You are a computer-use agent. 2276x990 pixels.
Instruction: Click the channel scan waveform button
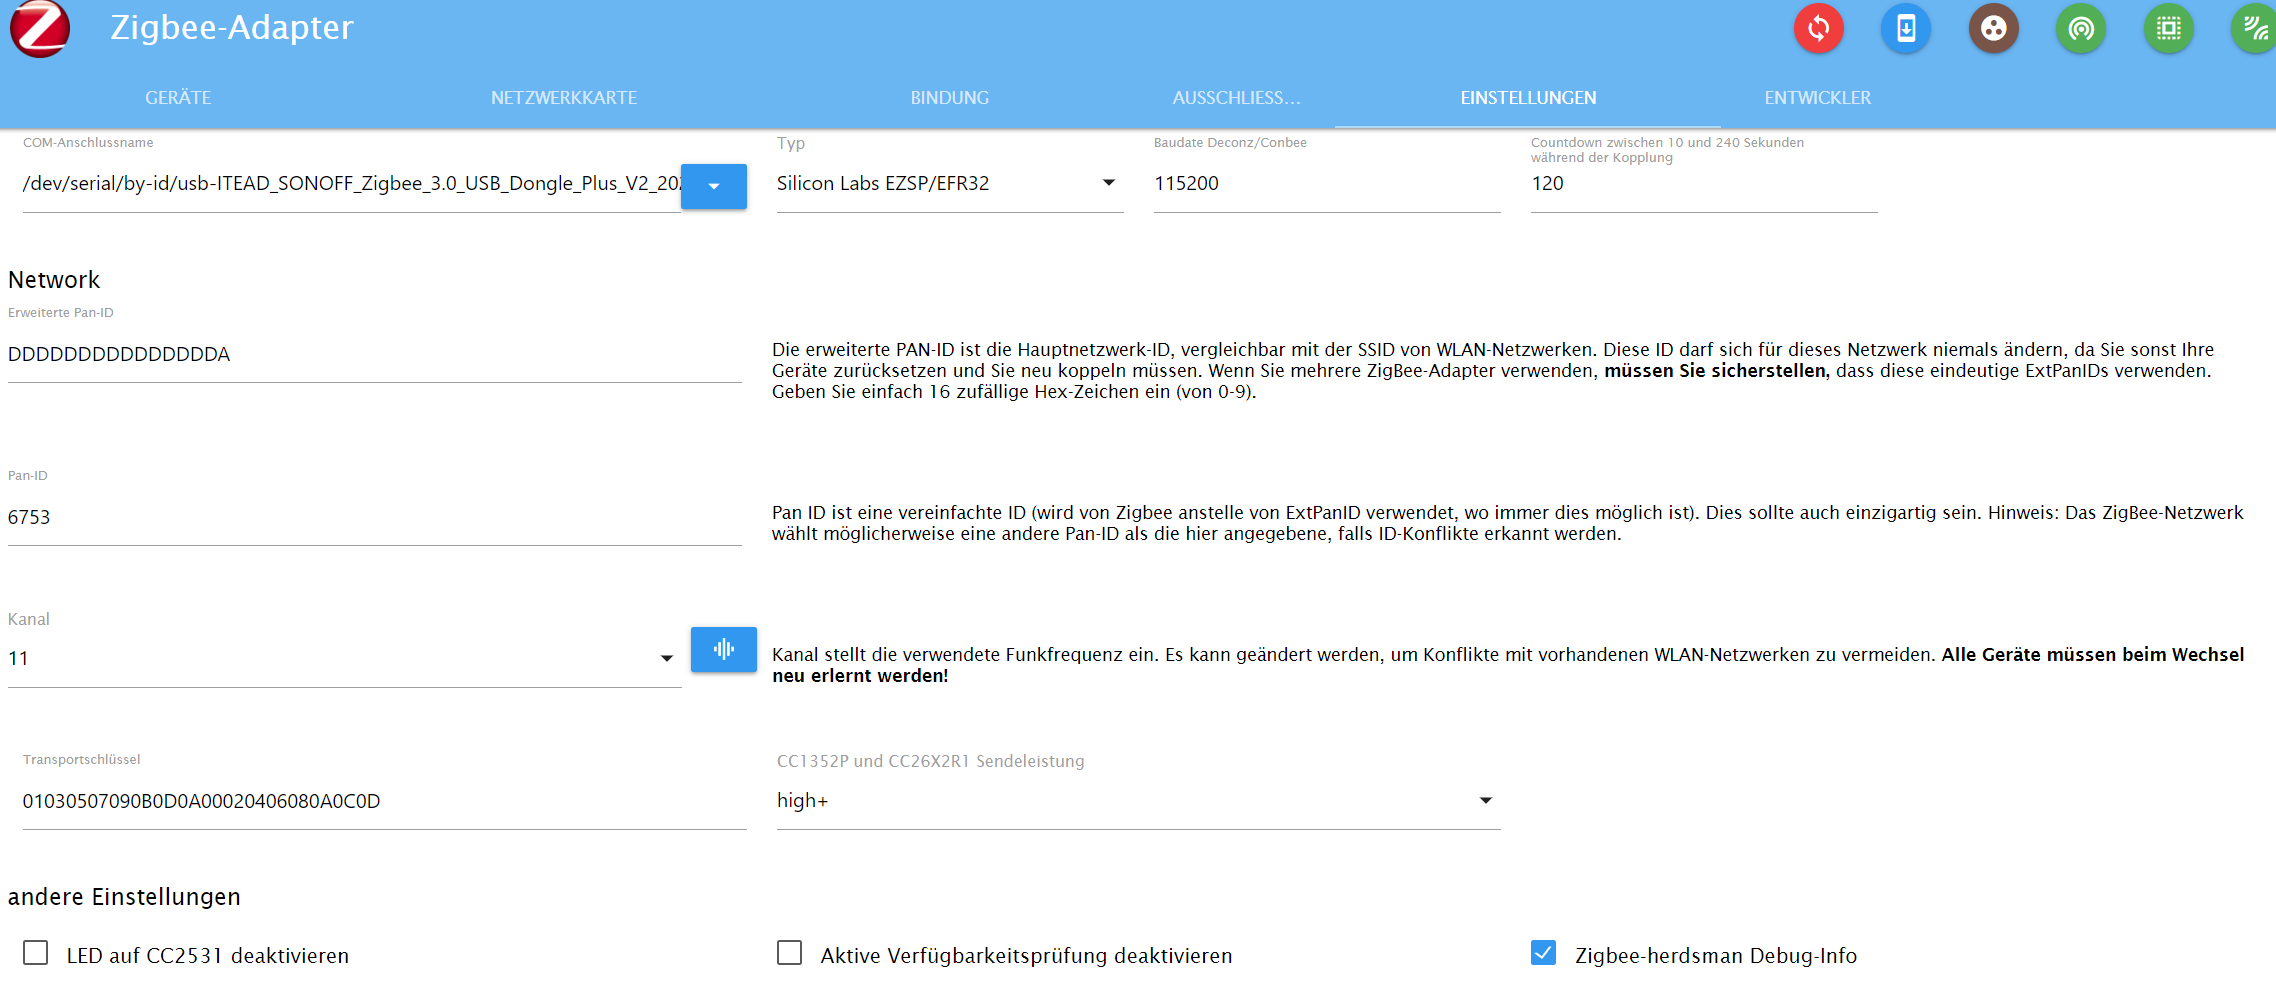tap(724, 650)
